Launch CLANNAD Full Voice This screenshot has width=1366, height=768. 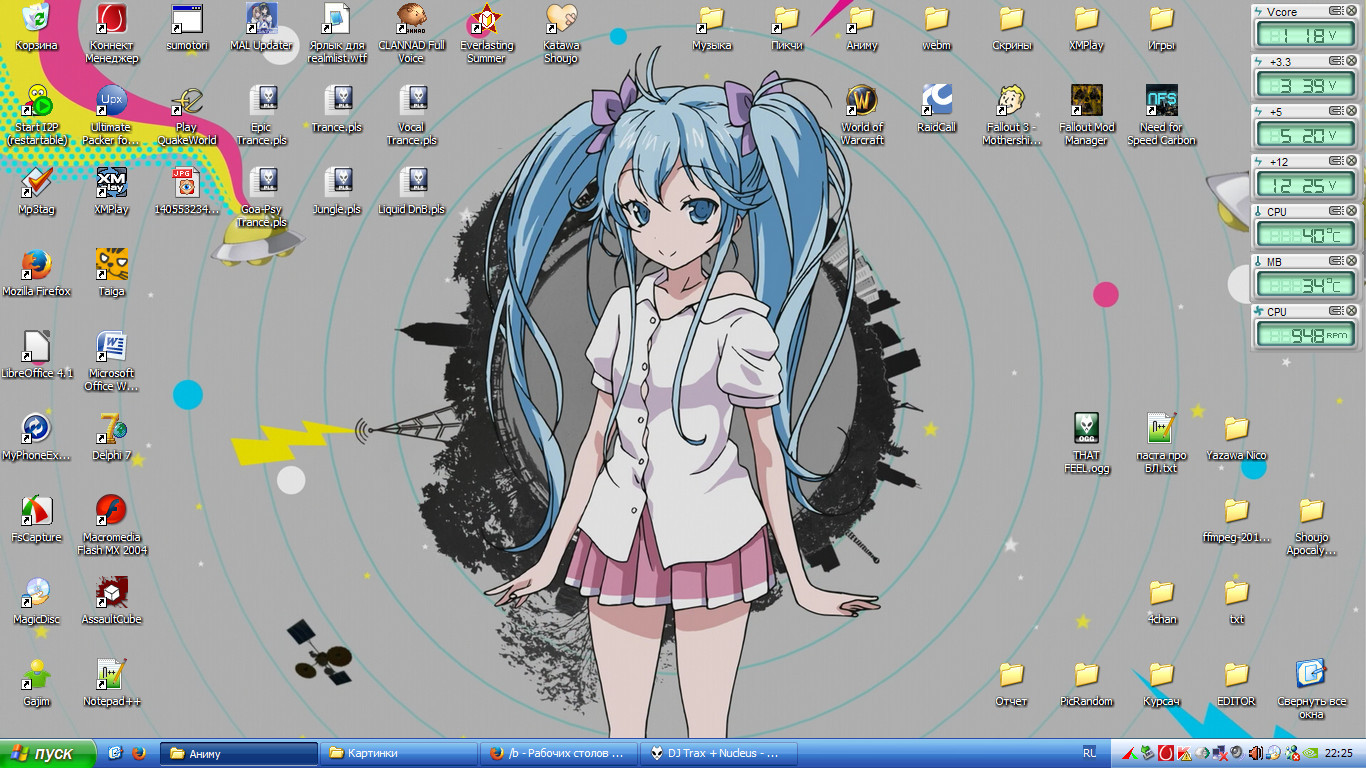[x=411, y=33]
